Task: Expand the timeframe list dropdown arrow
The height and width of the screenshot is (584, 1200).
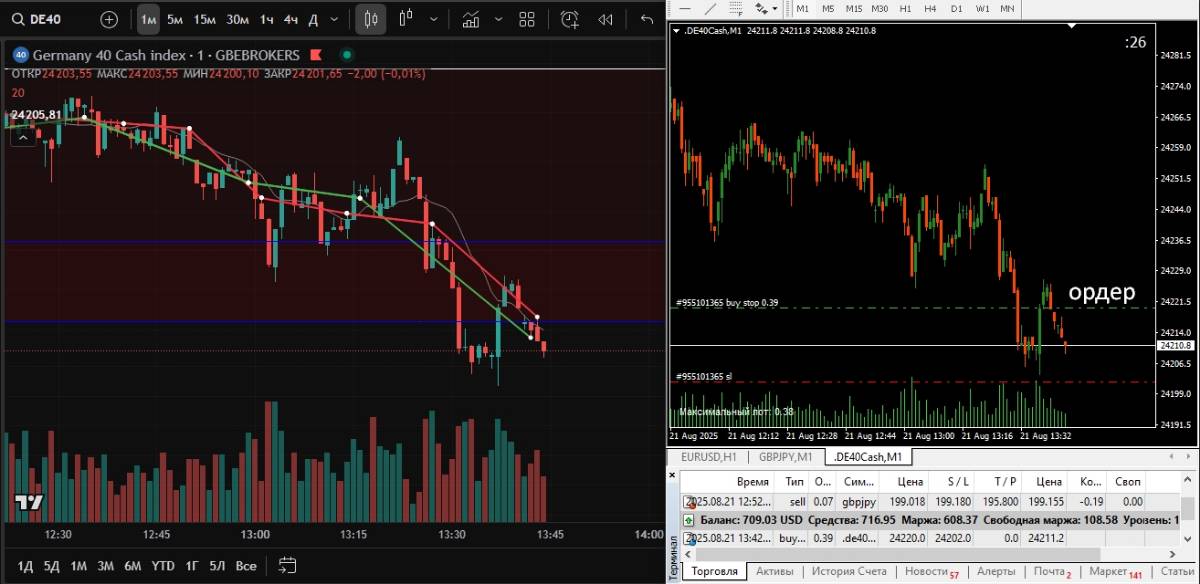Action: pos(333,19)
